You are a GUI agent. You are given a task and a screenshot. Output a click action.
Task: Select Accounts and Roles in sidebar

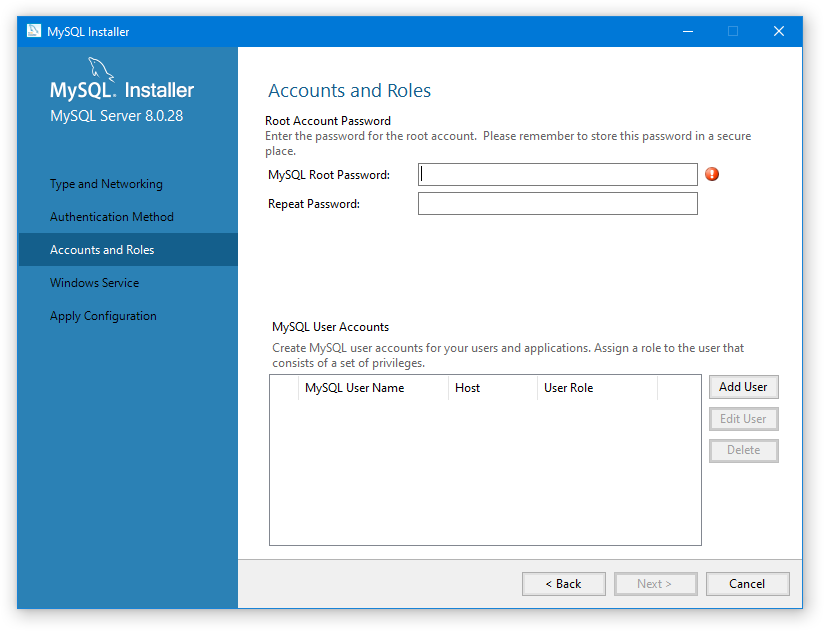click(x=102, y=250)
